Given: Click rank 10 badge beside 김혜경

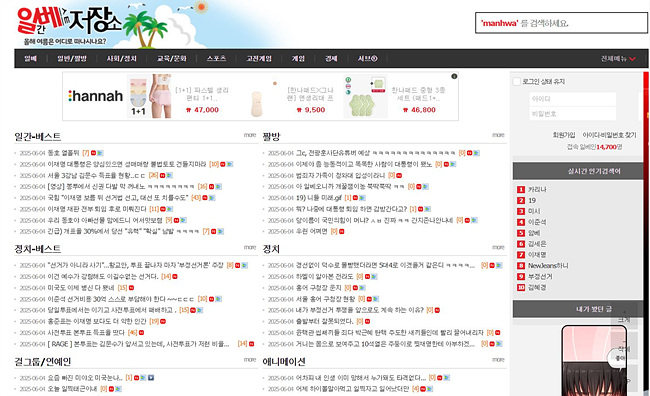Looking at the screenshot, I should pos(521,287).
